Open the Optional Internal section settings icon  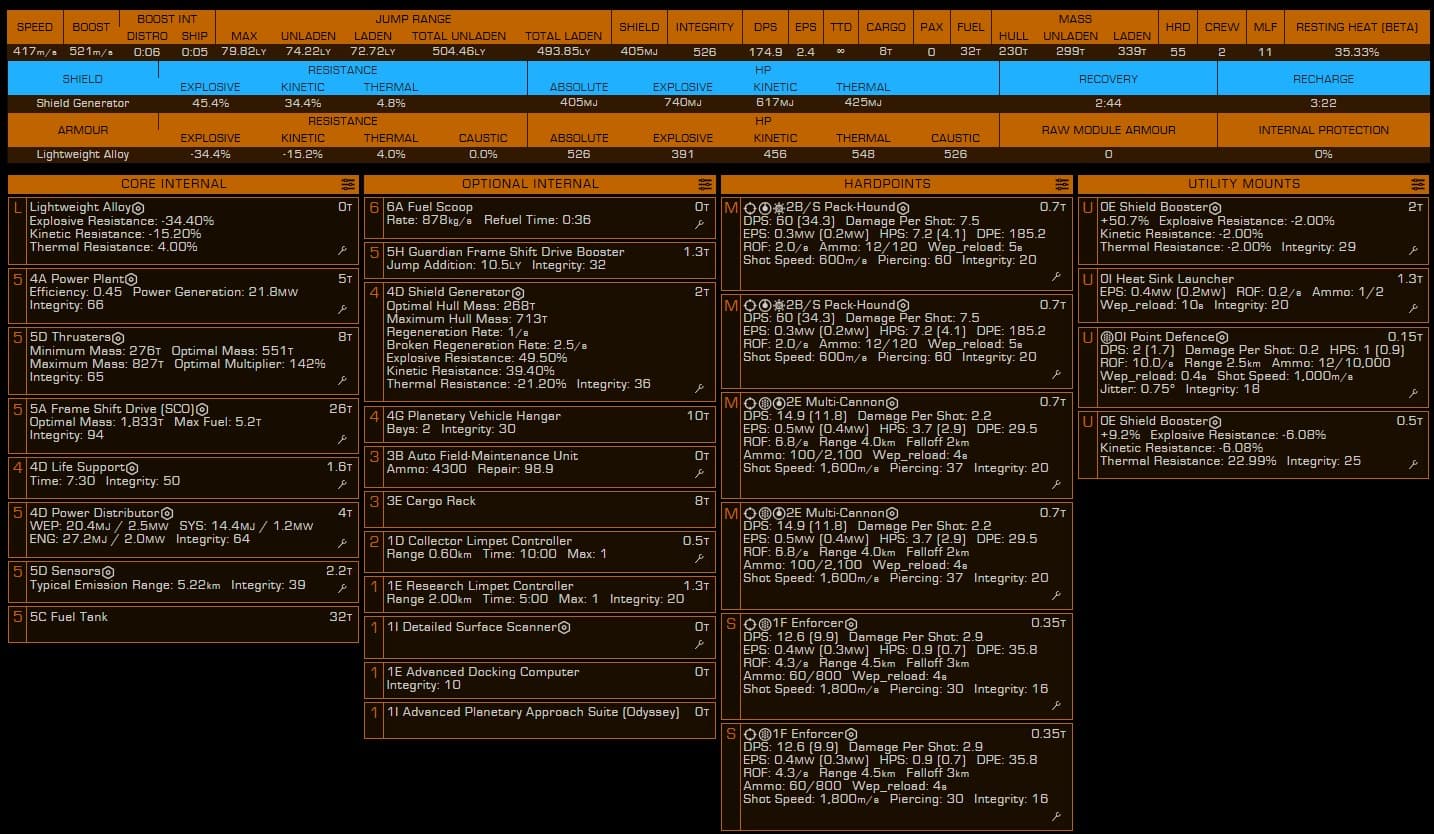click(x=704, y=184)
